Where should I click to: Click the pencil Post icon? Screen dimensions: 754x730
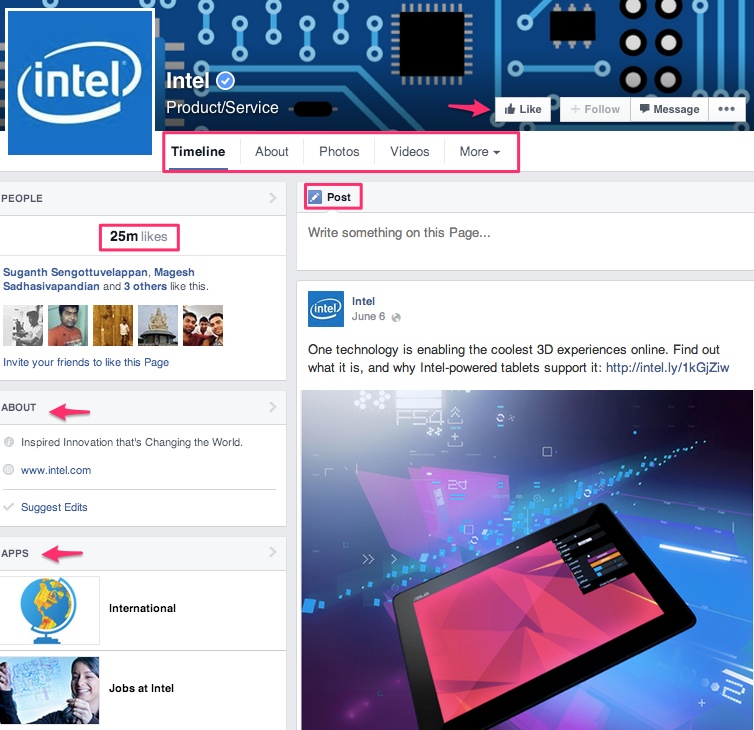pos(315,197)
